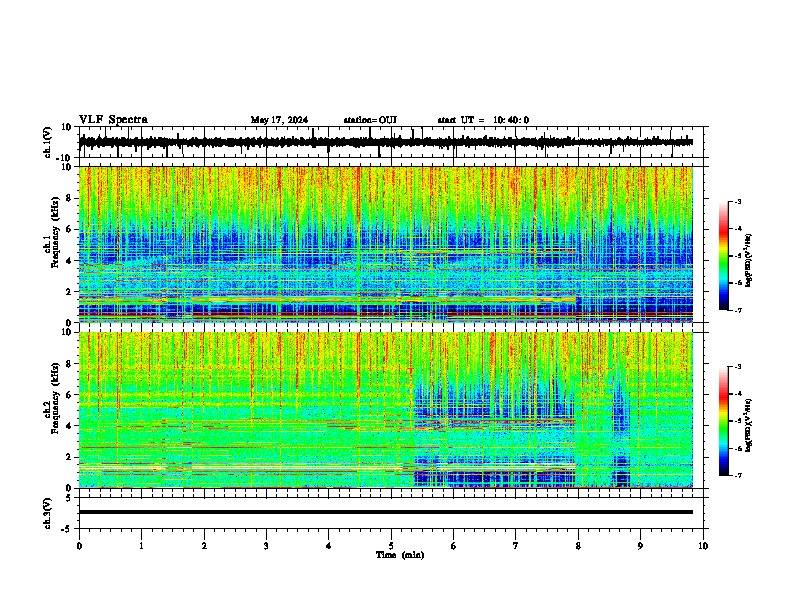The image size is (792, 612).
Task: Click the ch.1 spectrogram color scale bar
Action: click(723, 256)
